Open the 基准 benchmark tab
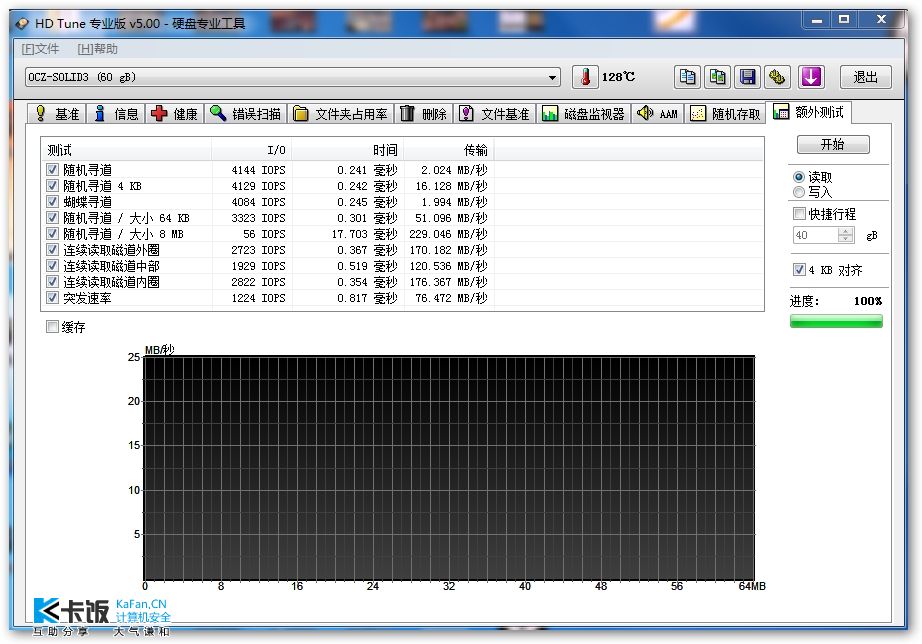Image resolution: width=922 pixels, height=644 pixels. 57,114
